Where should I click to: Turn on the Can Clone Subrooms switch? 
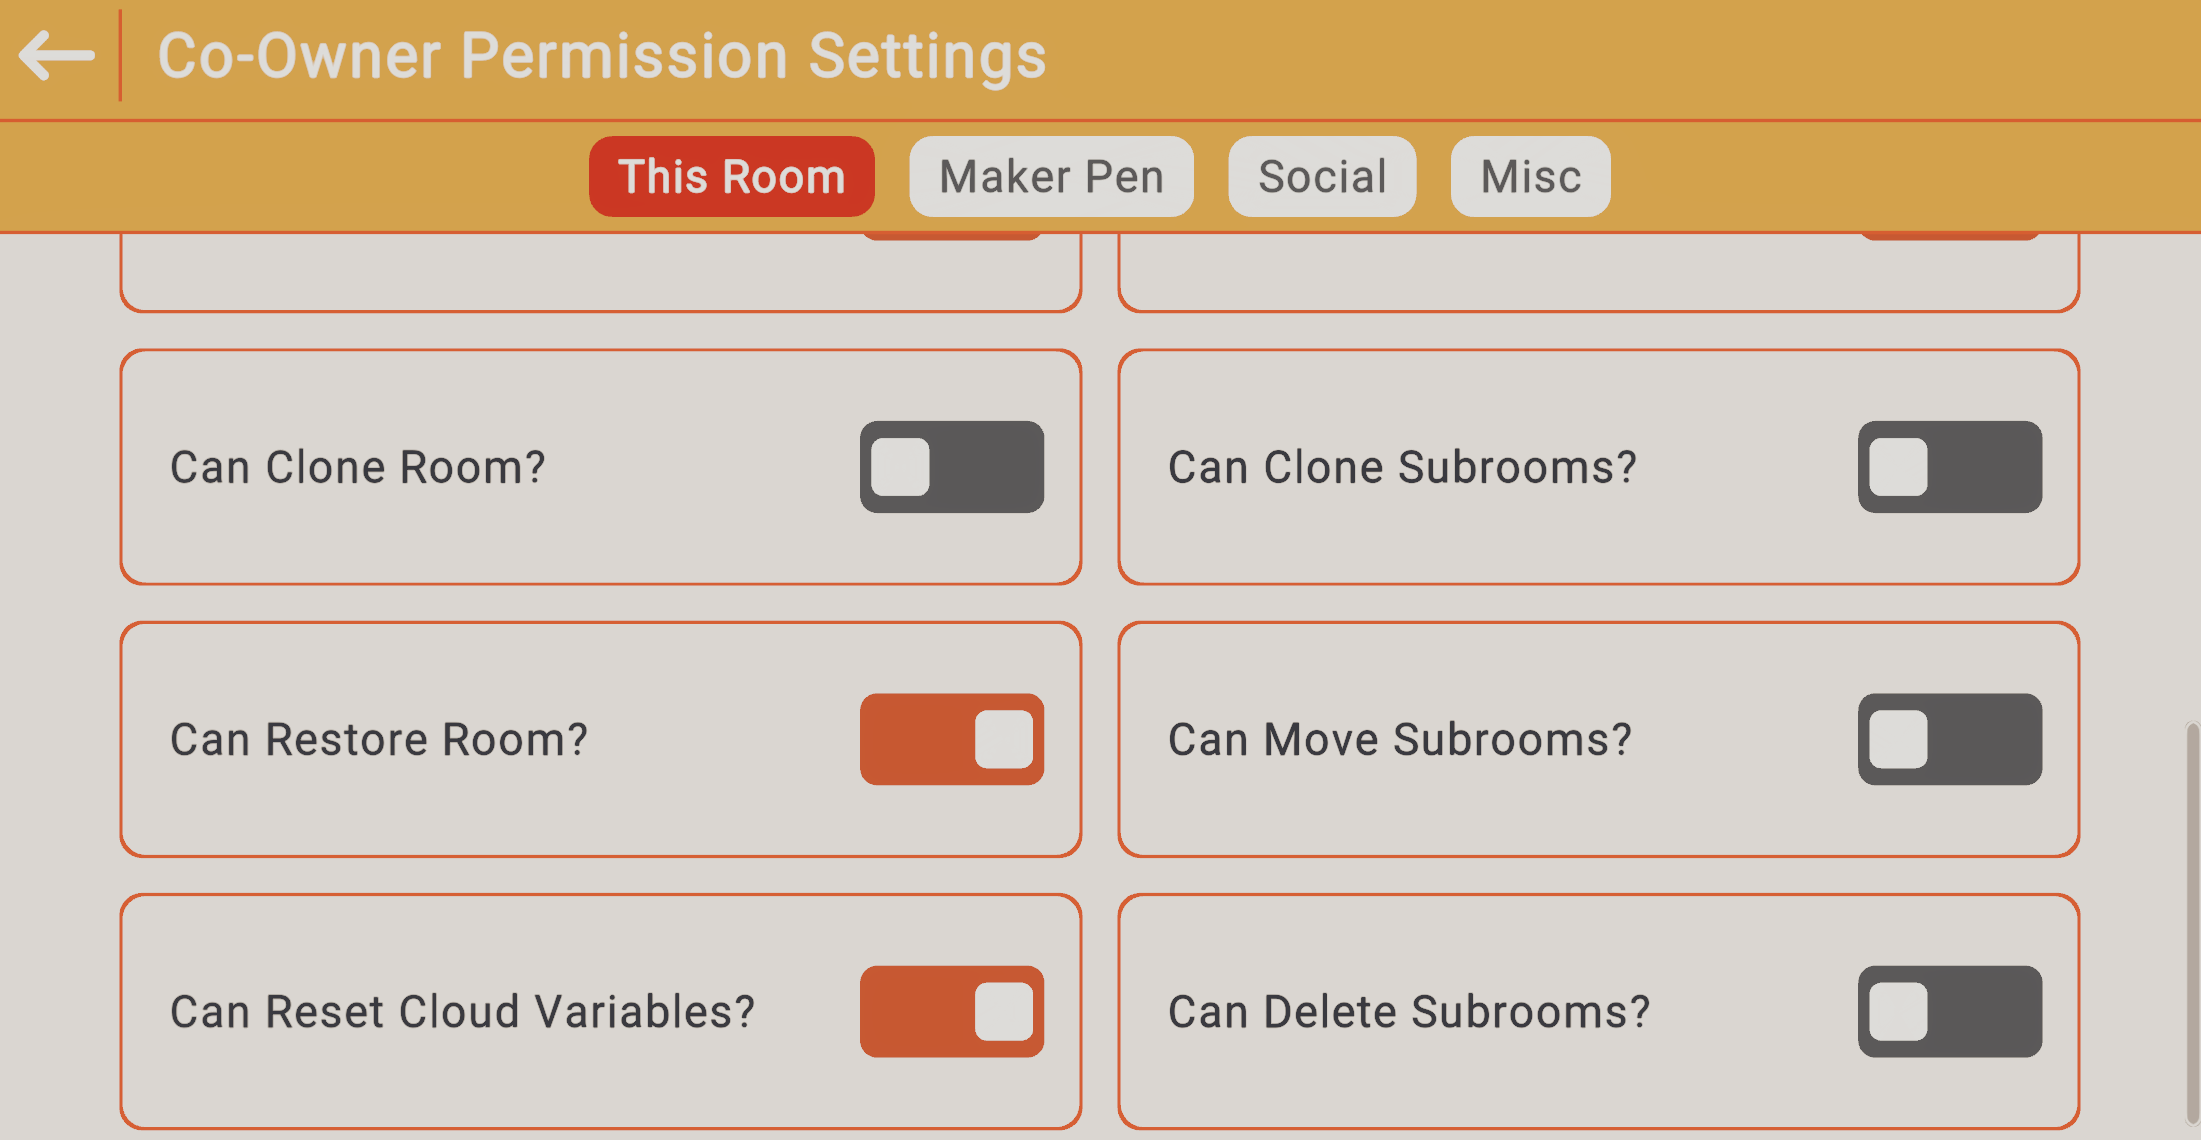(1949, 467)
